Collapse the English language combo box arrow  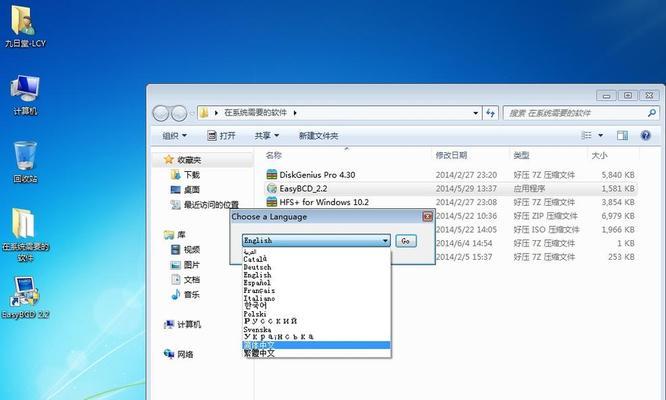pos(385,241)
